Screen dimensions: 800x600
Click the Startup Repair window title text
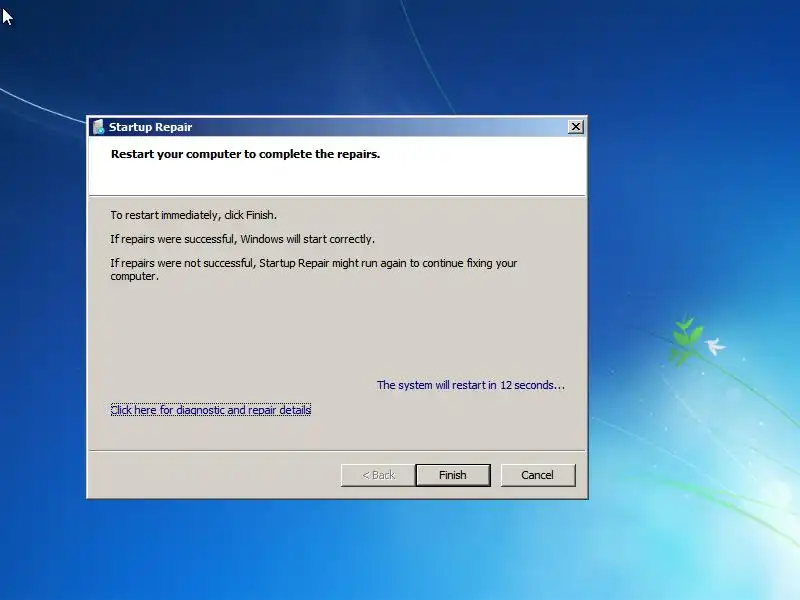pyautogui.click(x=151, y=127)
